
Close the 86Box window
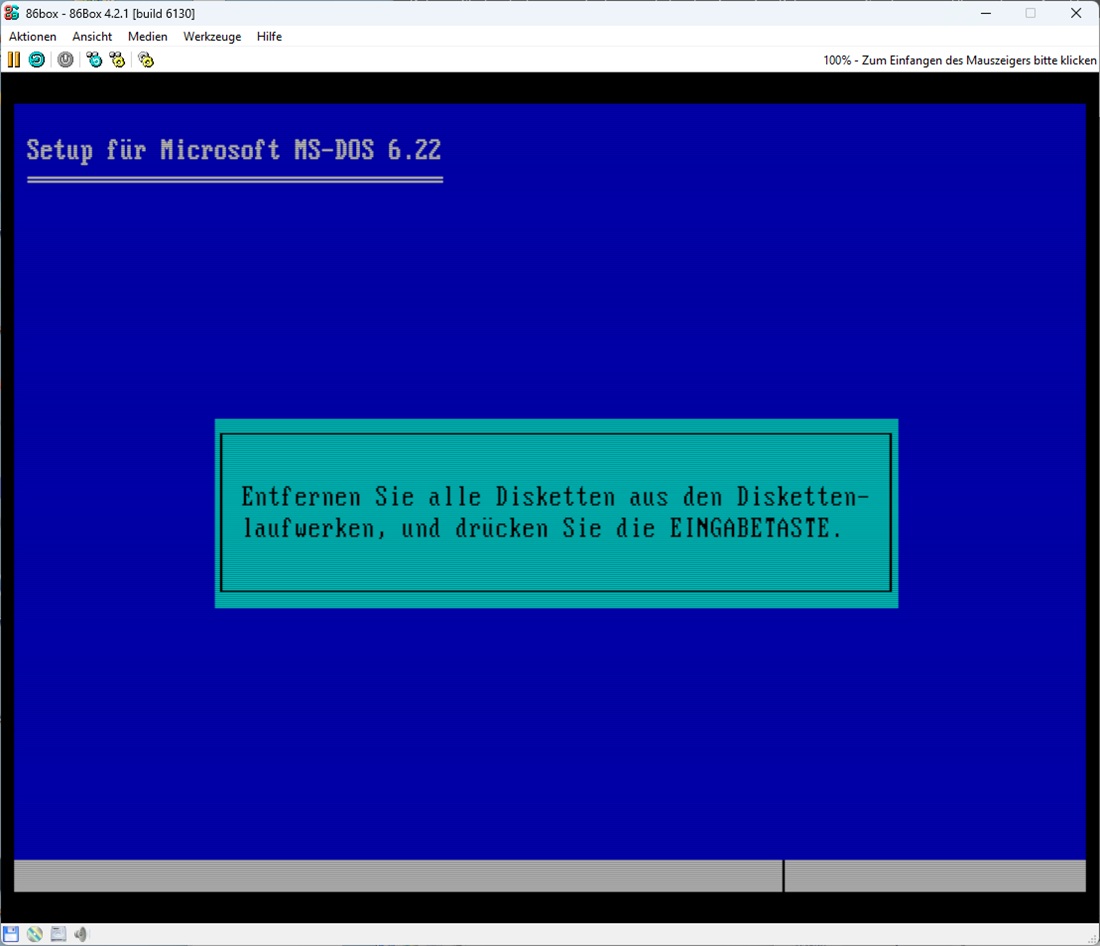pos(1076,13)
